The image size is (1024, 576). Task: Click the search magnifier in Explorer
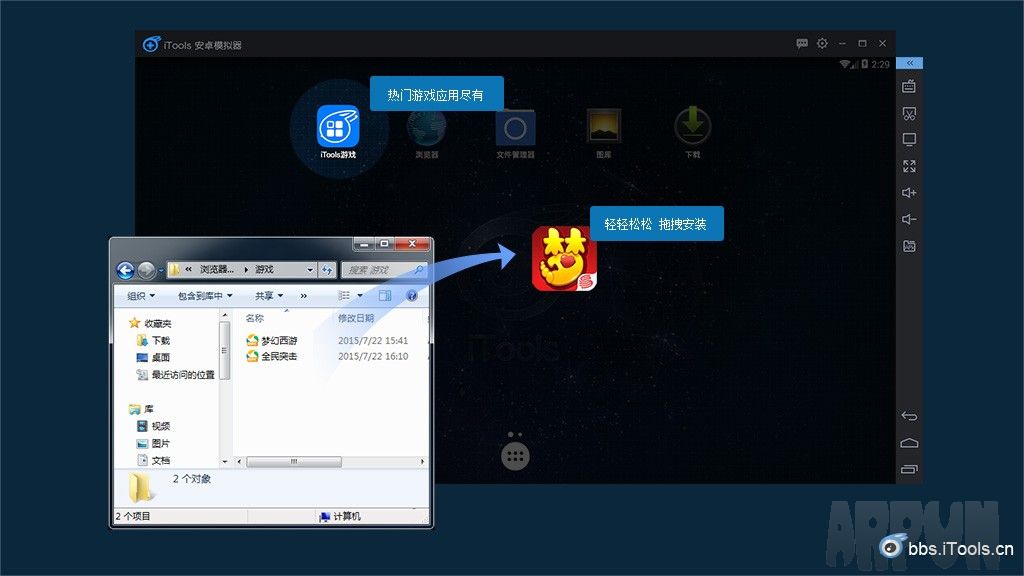tap(419, 269)
